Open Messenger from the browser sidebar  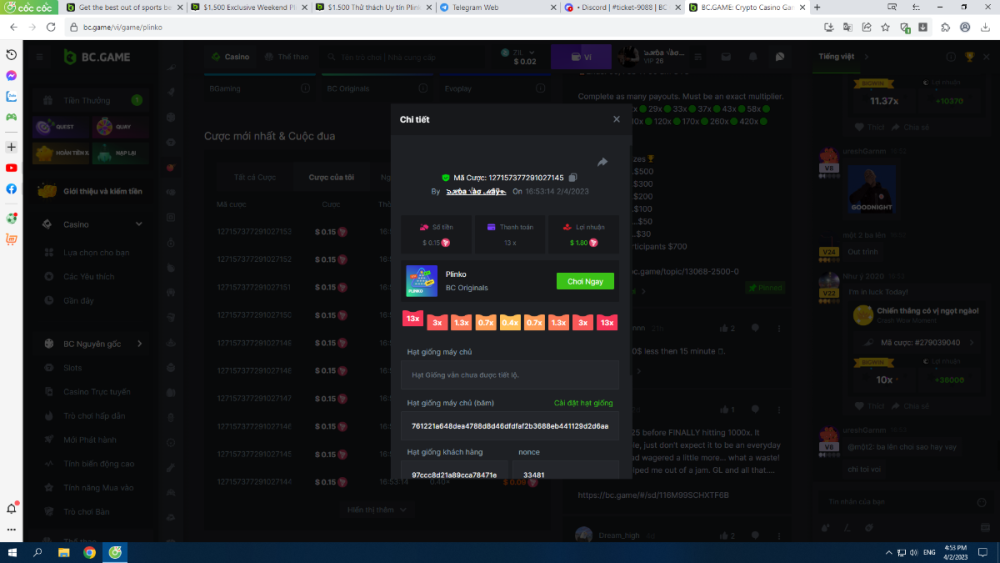(11, 76)
